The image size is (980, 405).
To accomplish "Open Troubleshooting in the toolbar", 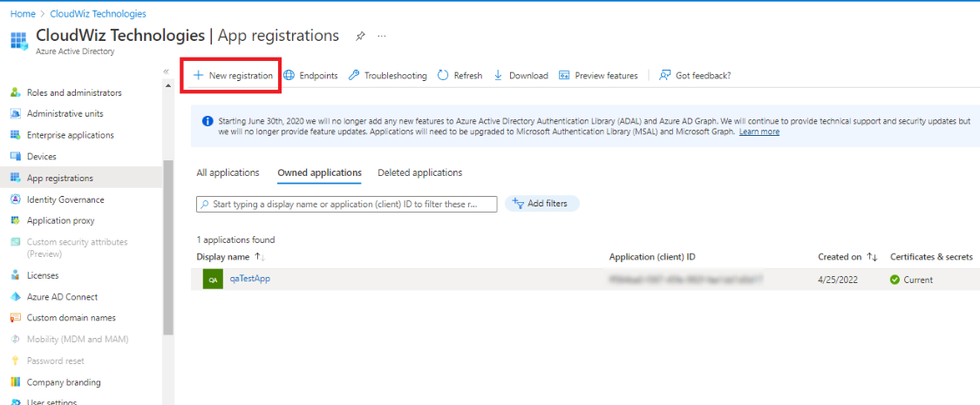I will 387,75.
